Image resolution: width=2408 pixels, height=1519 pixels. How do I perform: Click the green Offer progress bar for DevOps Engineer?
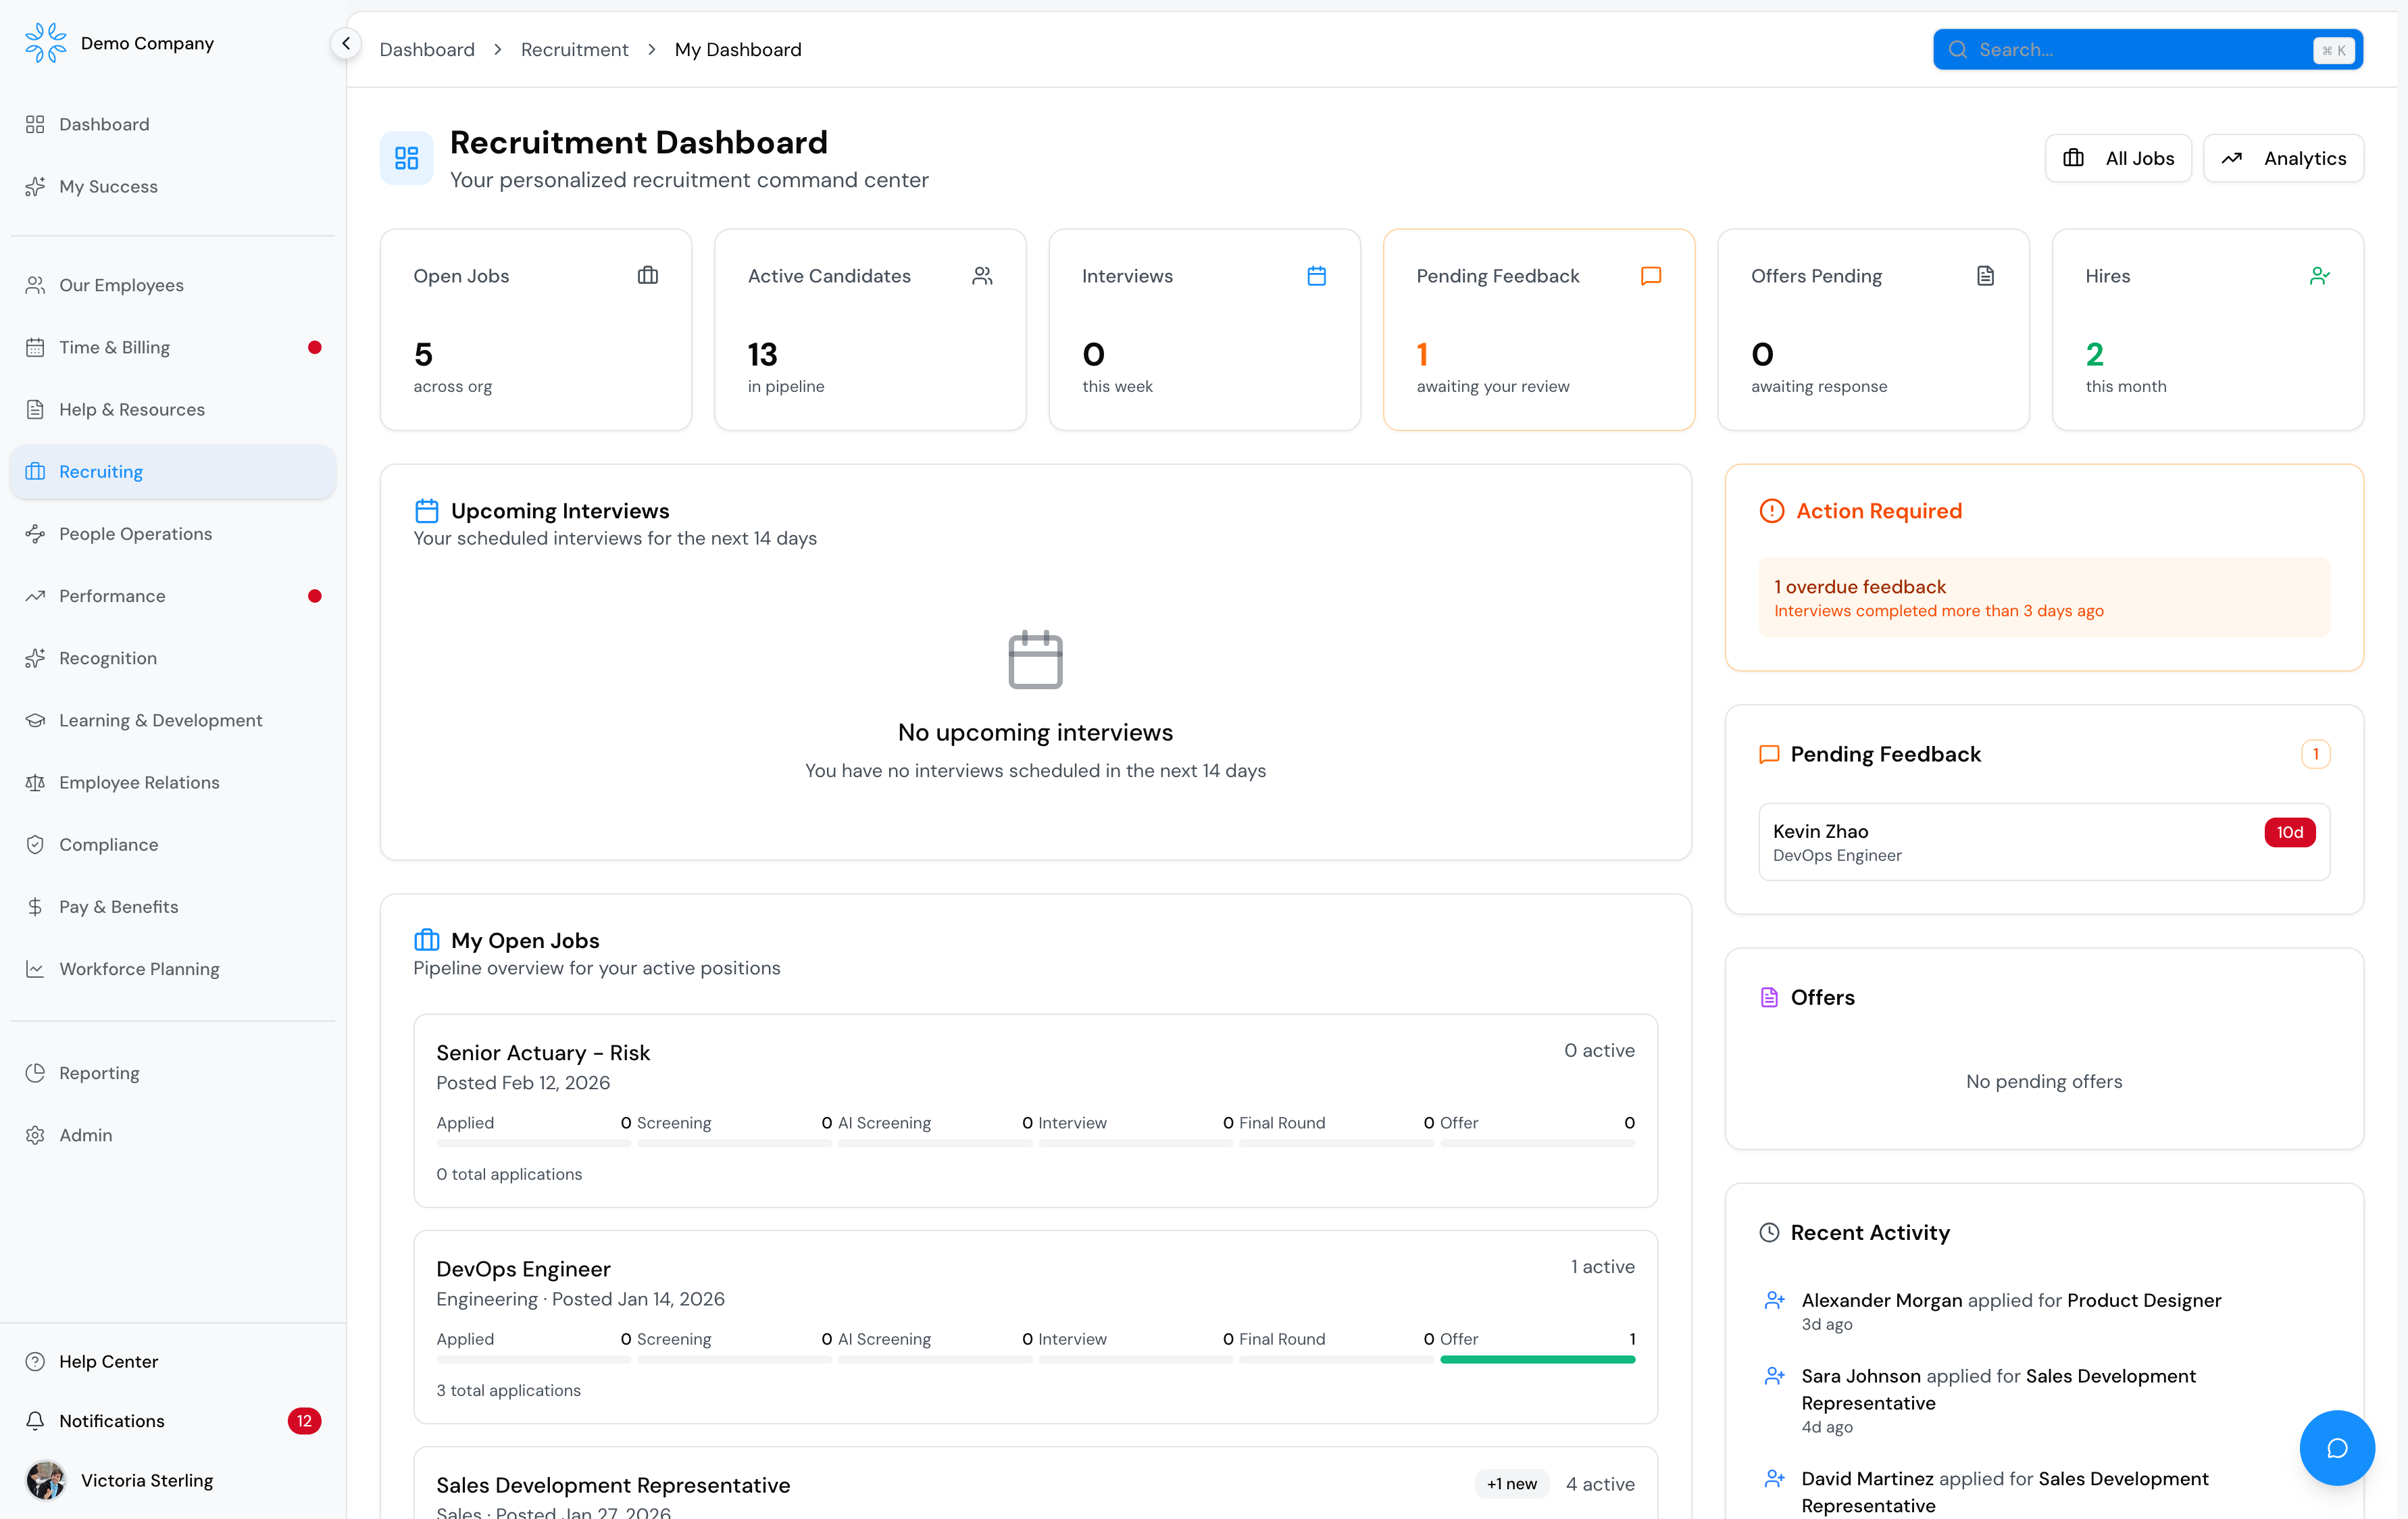click(x=1537, y=1359)
